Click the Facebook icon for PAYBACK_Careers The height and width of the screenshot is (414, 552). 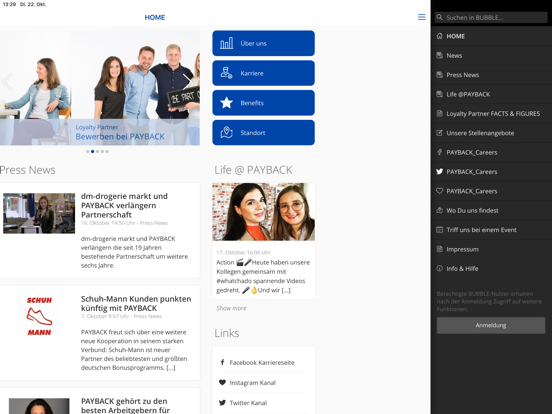coord(439,152)
